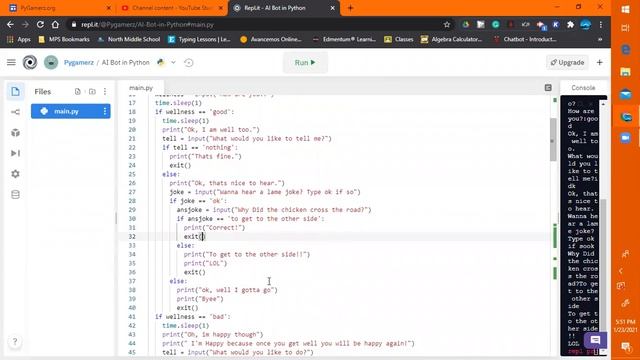Open the Windows notification center icon
The width and height of the screenshot is (640, 360).
625,347
